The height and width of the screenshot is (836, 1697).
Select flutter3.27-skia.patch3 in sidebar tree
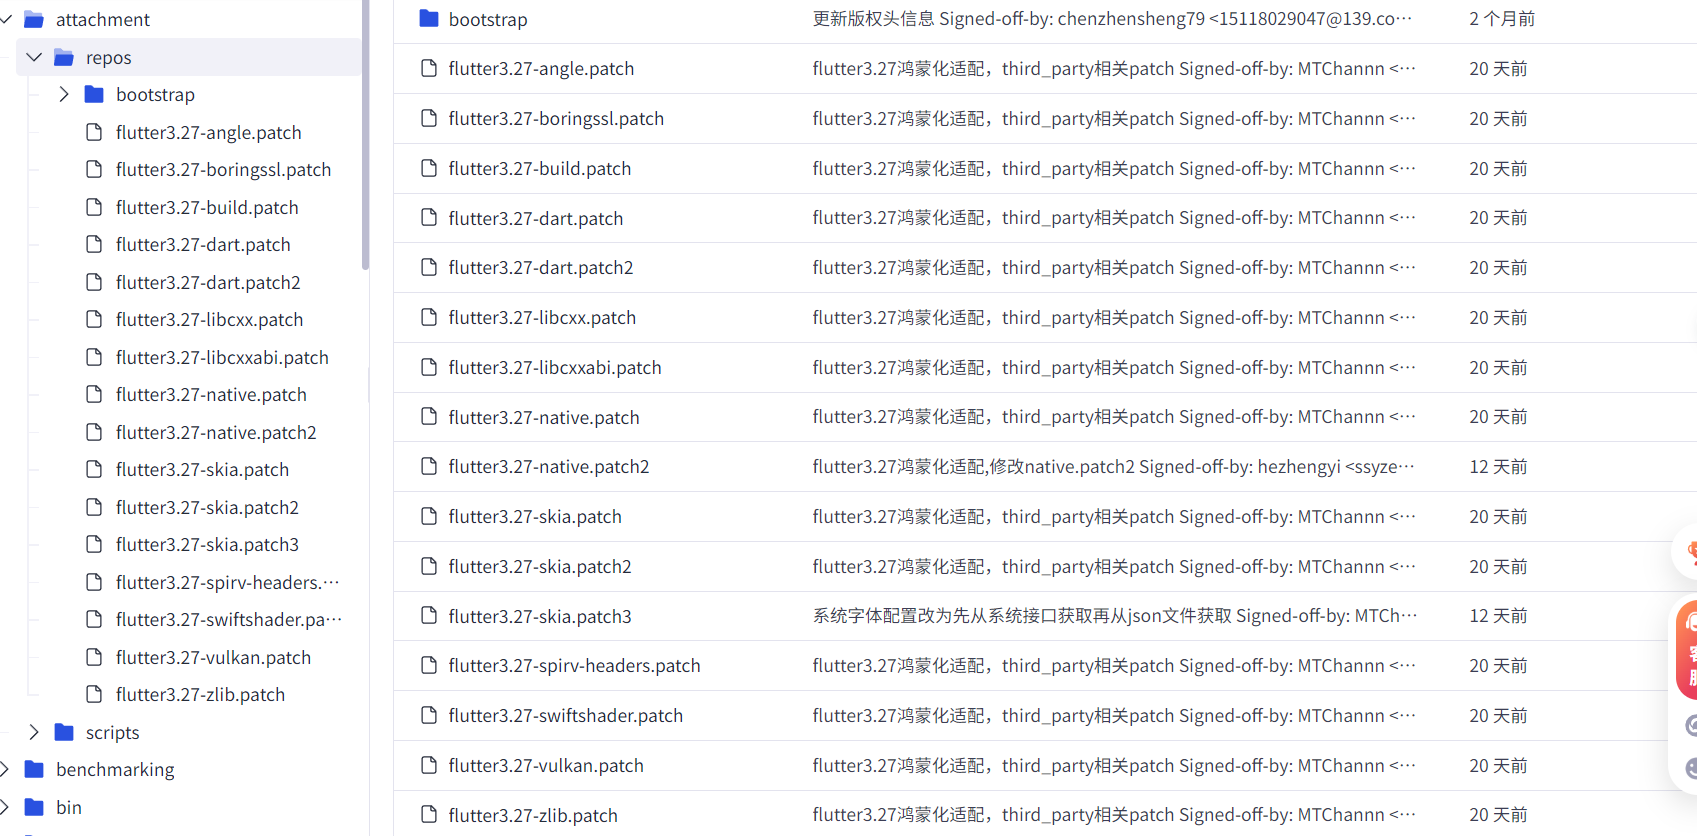[207, 544]
